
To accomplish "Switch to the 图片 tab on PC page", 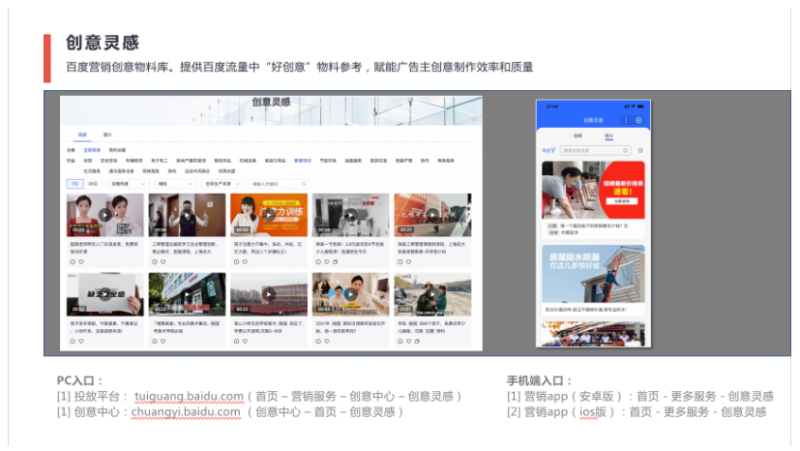I will [107, 133].
